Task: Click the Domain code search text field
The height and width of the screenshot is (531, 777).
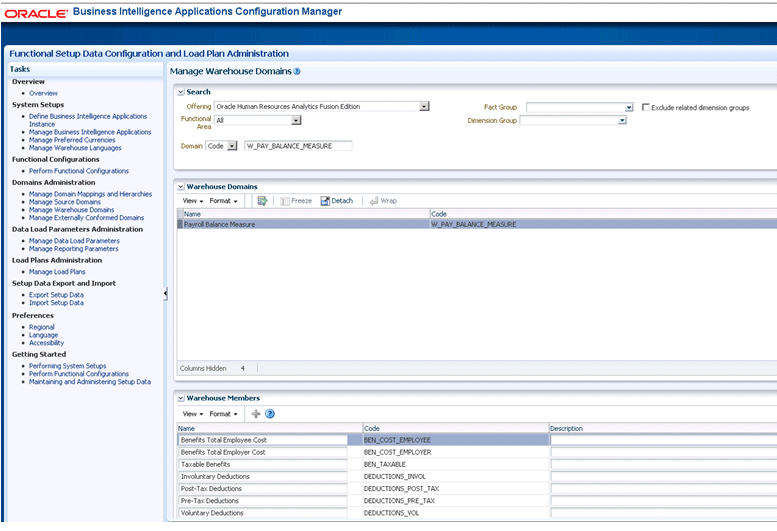Action: 298,146
